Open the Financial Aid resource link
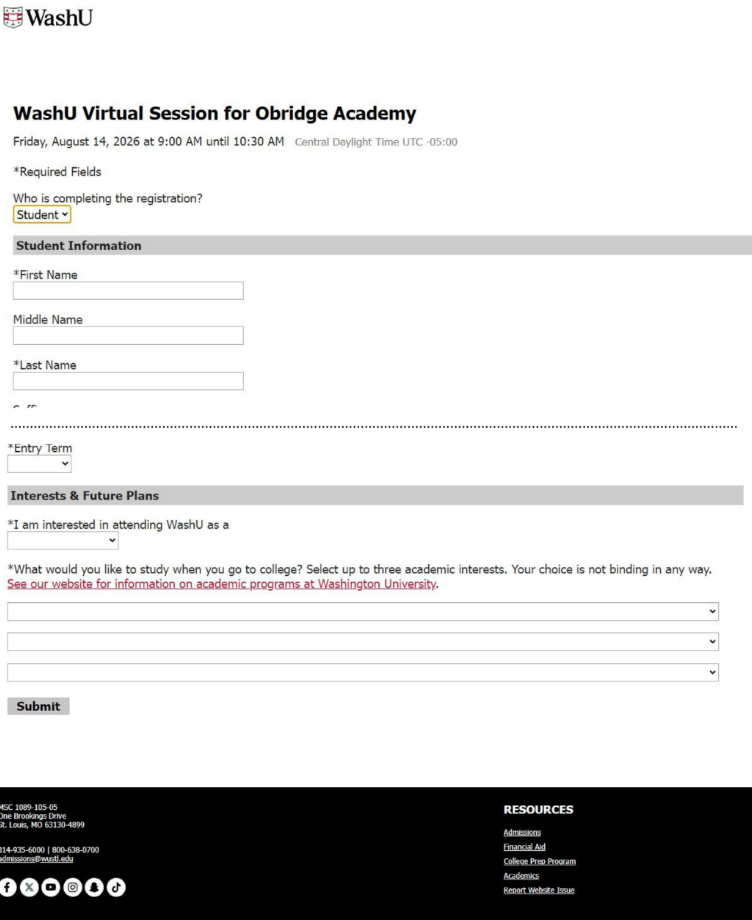Screen dimensions: 752x920 [x=524, y=847]
